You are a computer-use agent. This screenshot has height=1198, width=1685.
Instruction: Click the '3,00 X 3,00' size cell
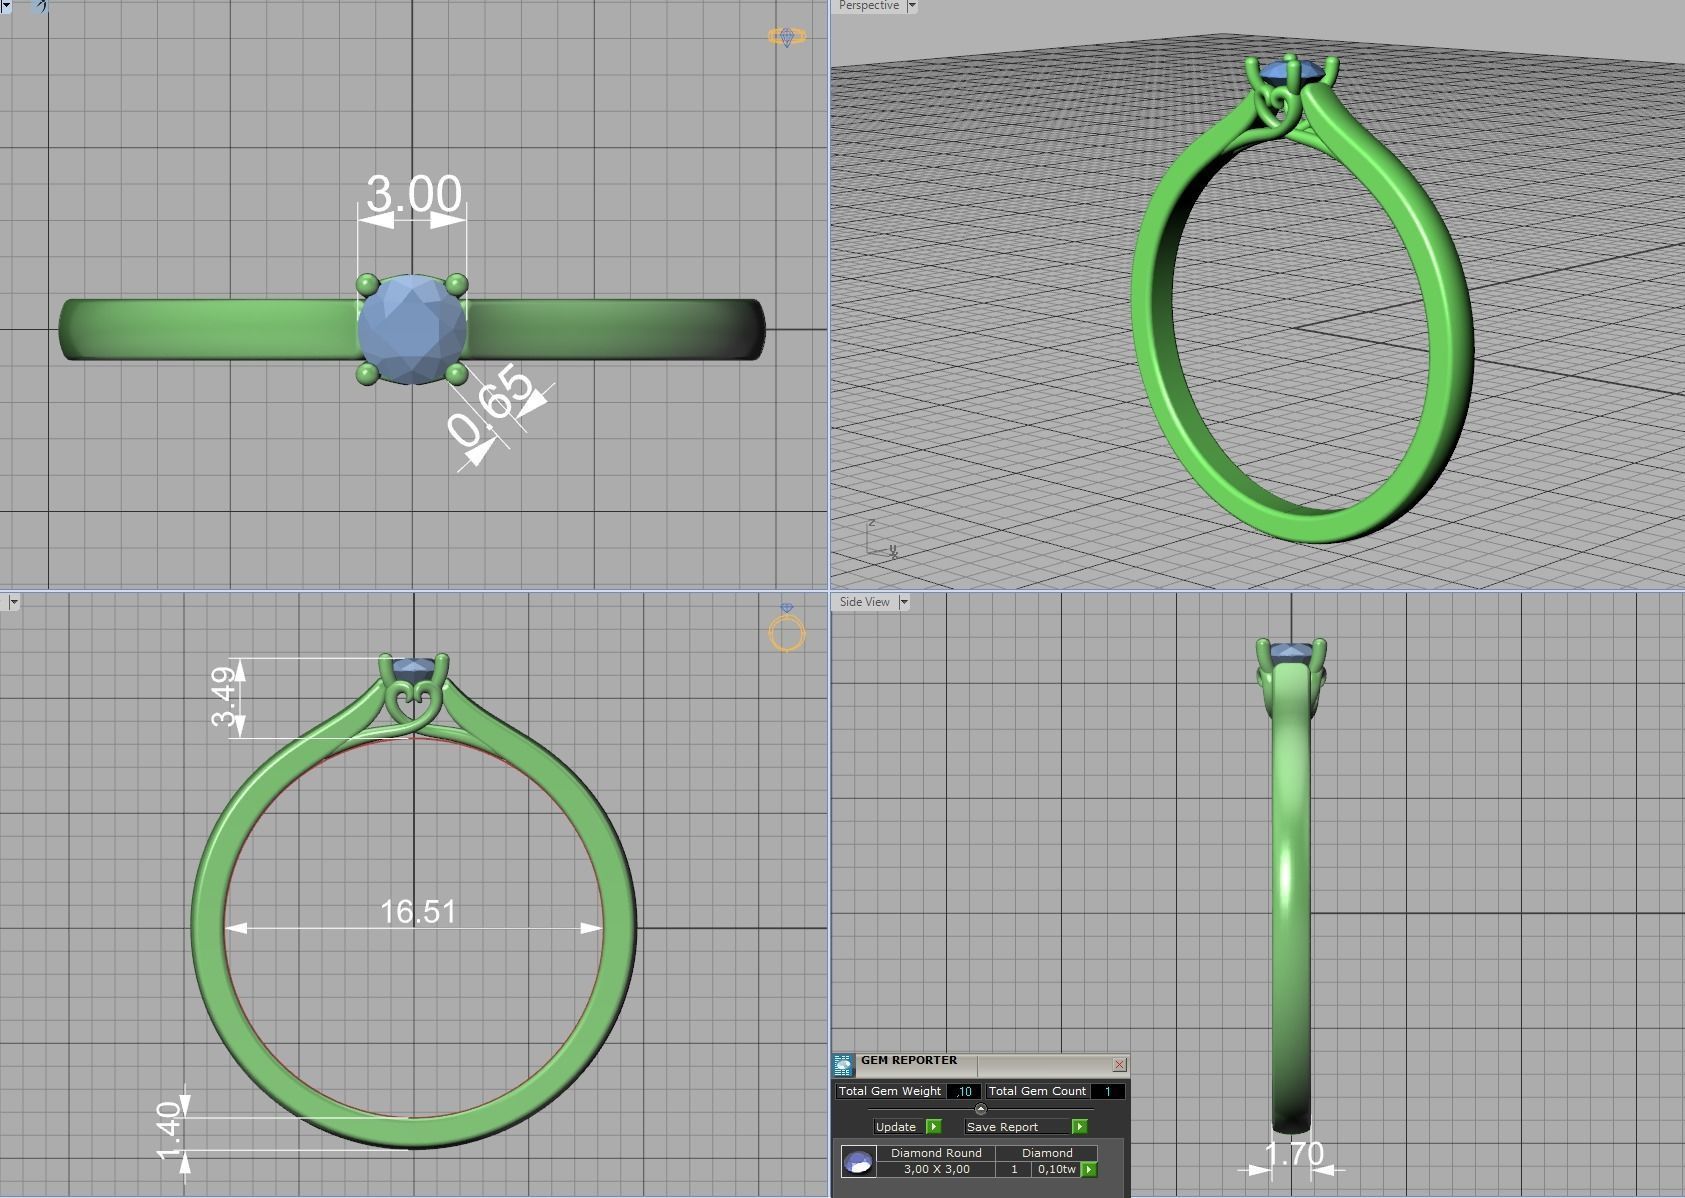[x=936, y=1169]
